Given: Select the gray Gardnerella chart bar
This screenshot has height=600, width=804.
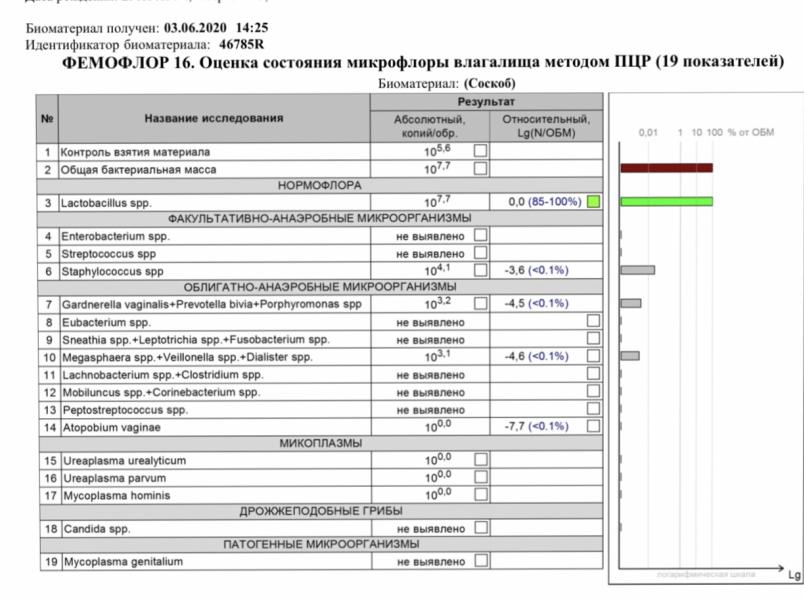Looking at the screenshot, I should click(x=631, y=303).
